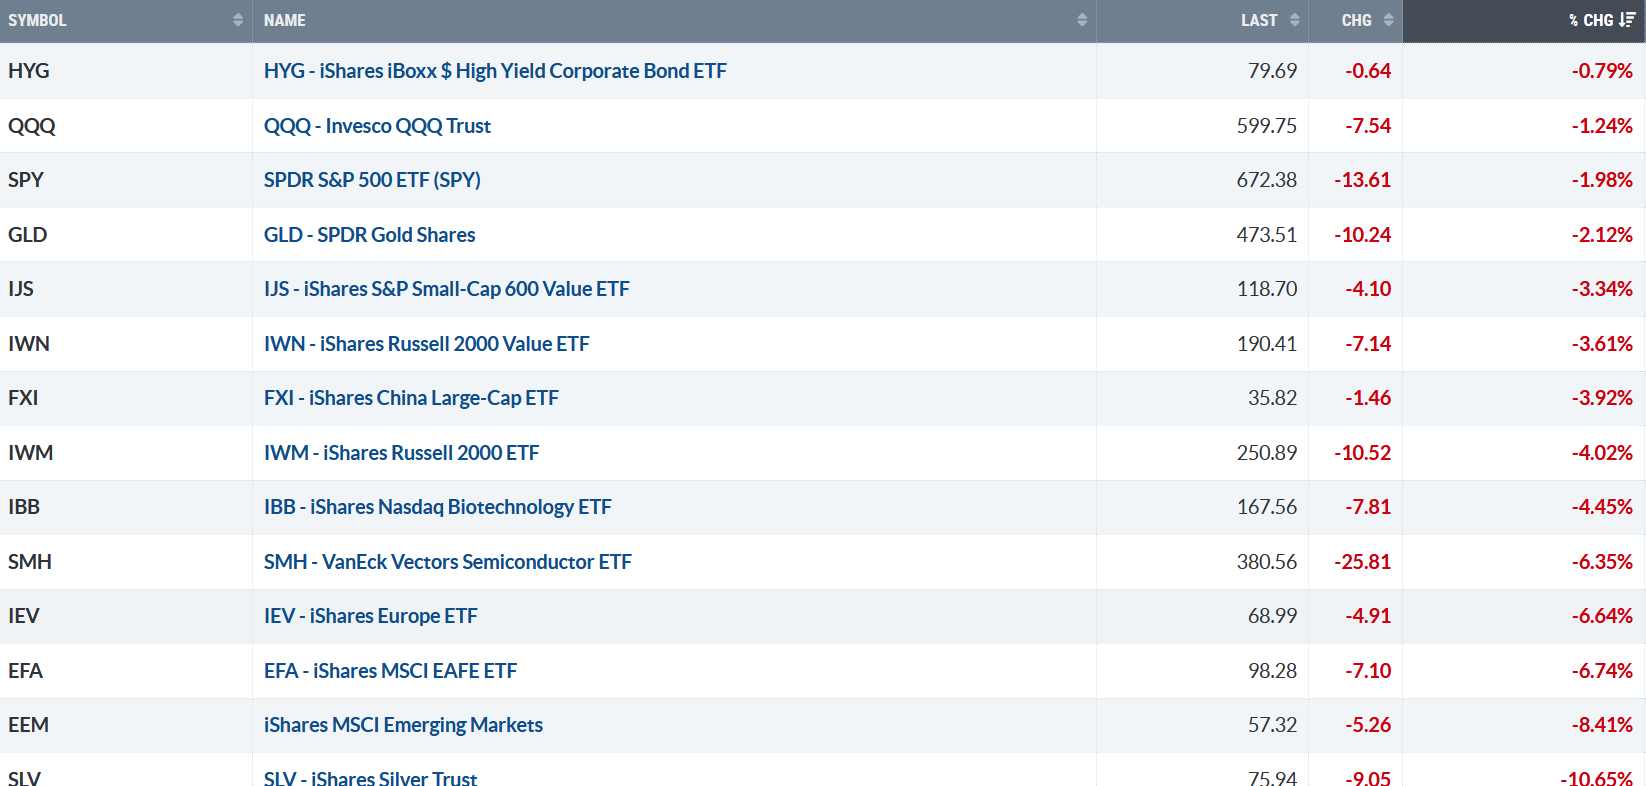Visit the IWM Russell 2000 ETF link
1646x786 pixels.
pyautogui.click(x=401, y=453)
